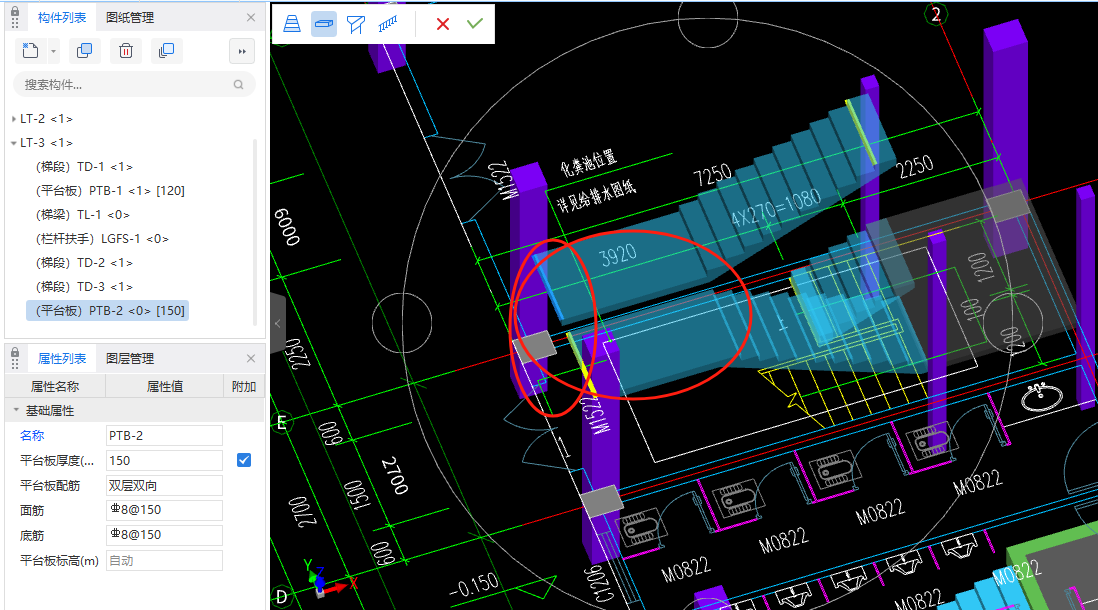Select (平台板) PTB-1 <1> [120] item
Image resolution: width=1098 pixels, height=610 pixels.
110,190
